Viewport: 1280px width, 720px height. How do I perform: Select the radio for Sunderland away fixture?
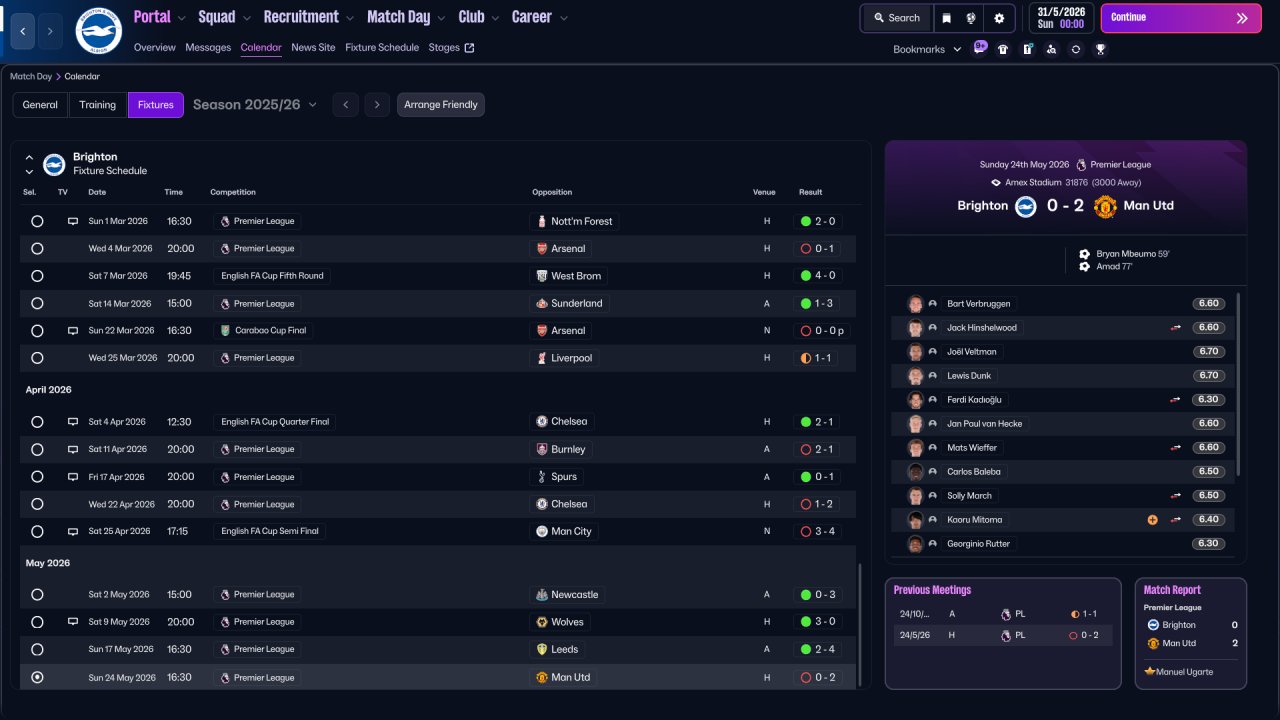tap(37, 303)
